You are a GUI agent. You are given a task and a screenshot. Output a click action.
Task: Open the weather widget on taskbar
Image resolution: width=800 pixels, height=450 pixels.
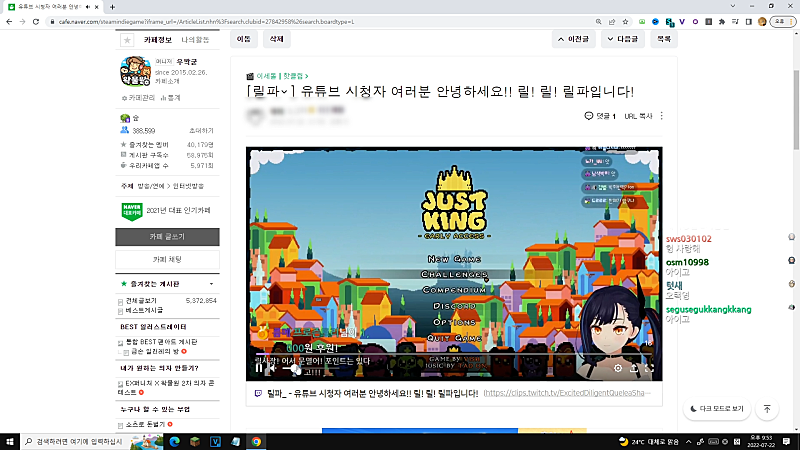pyautogui.click(x=648, y=441)
